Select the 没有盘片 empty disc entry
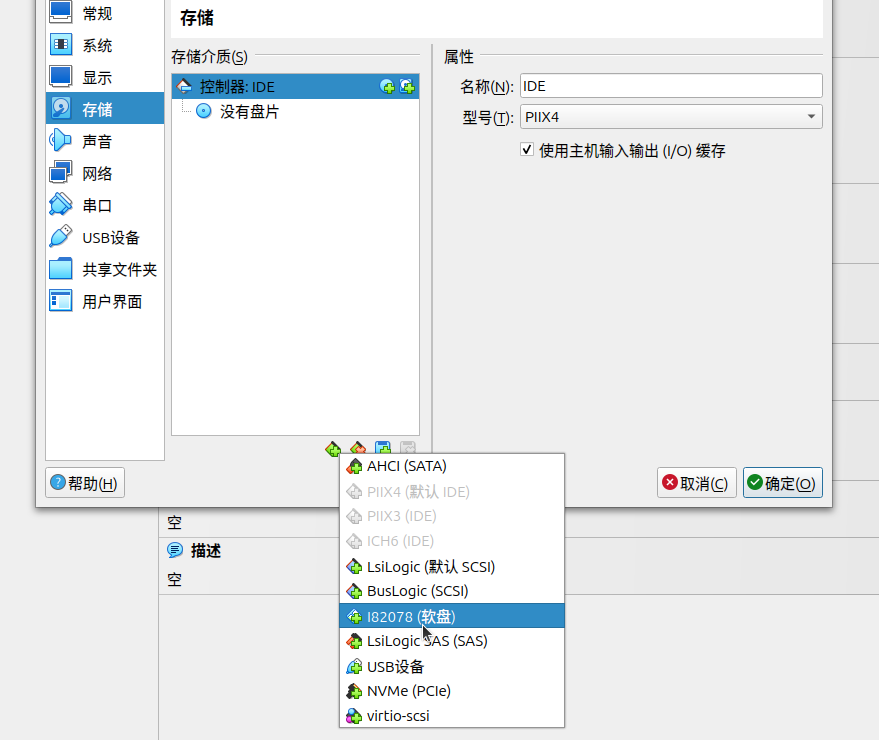 [249, 112]
